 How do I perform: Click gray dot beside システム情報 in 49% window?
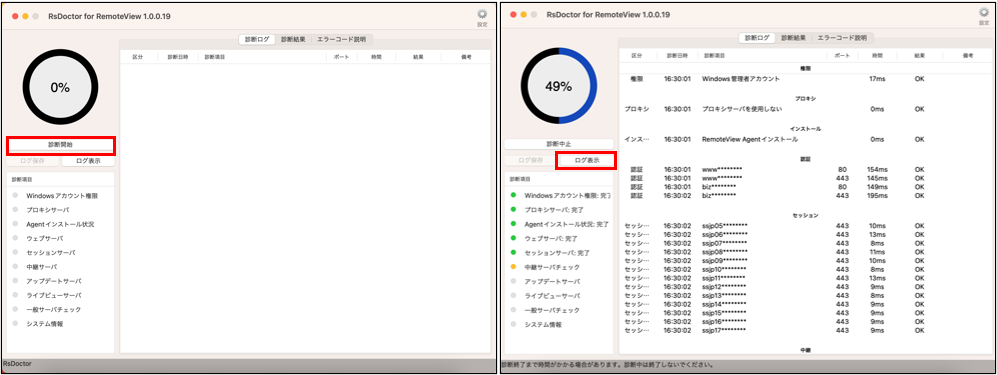click(513, 324)
